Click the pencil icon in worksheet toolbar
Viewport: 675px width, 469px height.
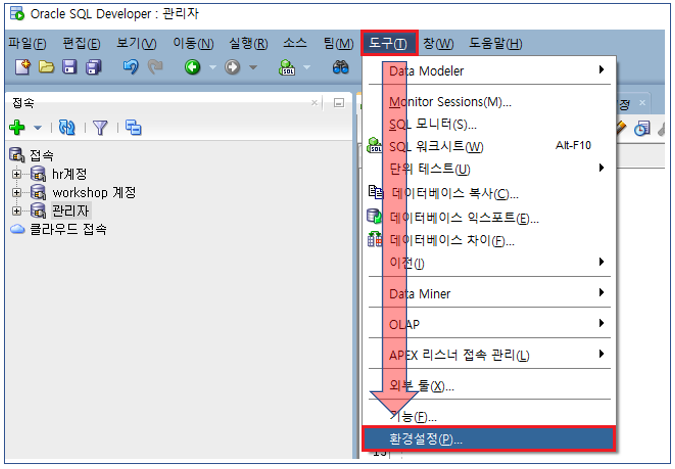click(621, 128)
